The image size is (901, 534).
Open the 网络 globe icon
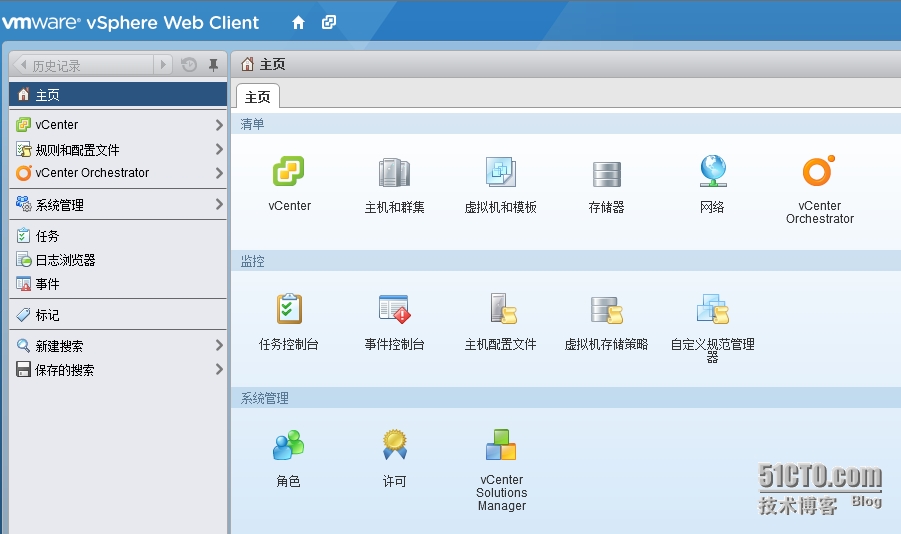(713, 171)
